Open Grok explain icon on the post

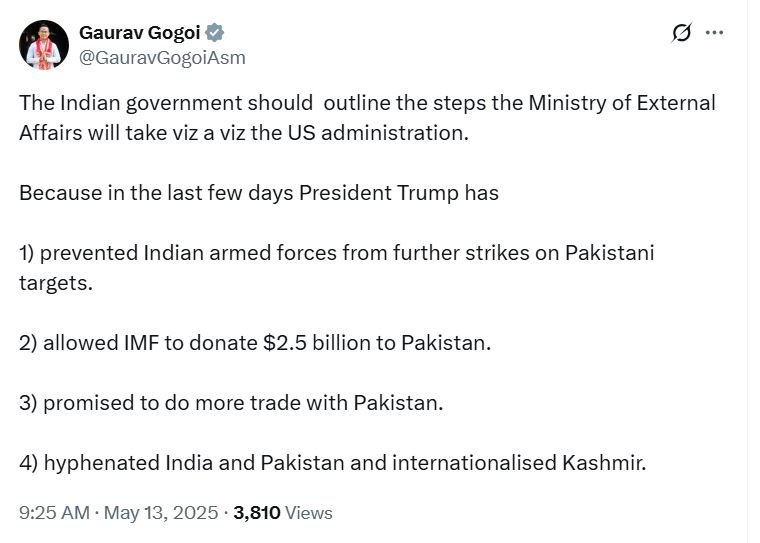coord(681,33)
